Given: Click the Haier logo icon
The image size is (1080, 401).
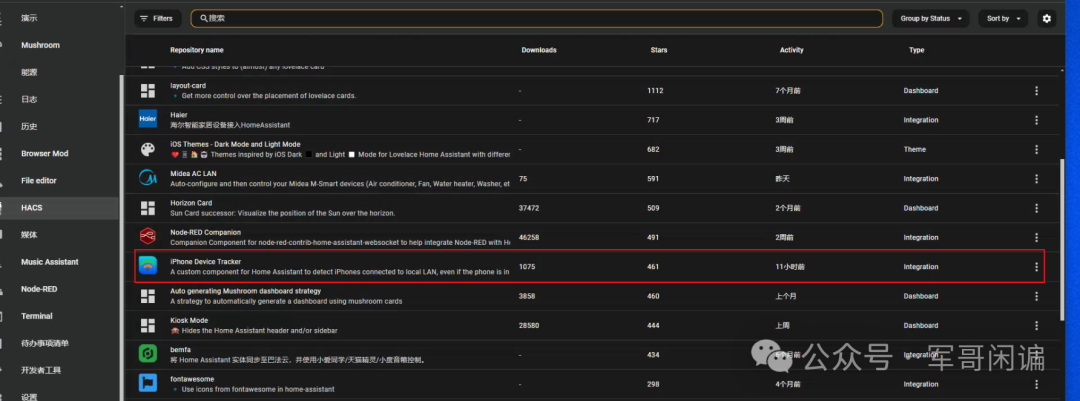Looking at the screenshot, I should click(148, 120).
